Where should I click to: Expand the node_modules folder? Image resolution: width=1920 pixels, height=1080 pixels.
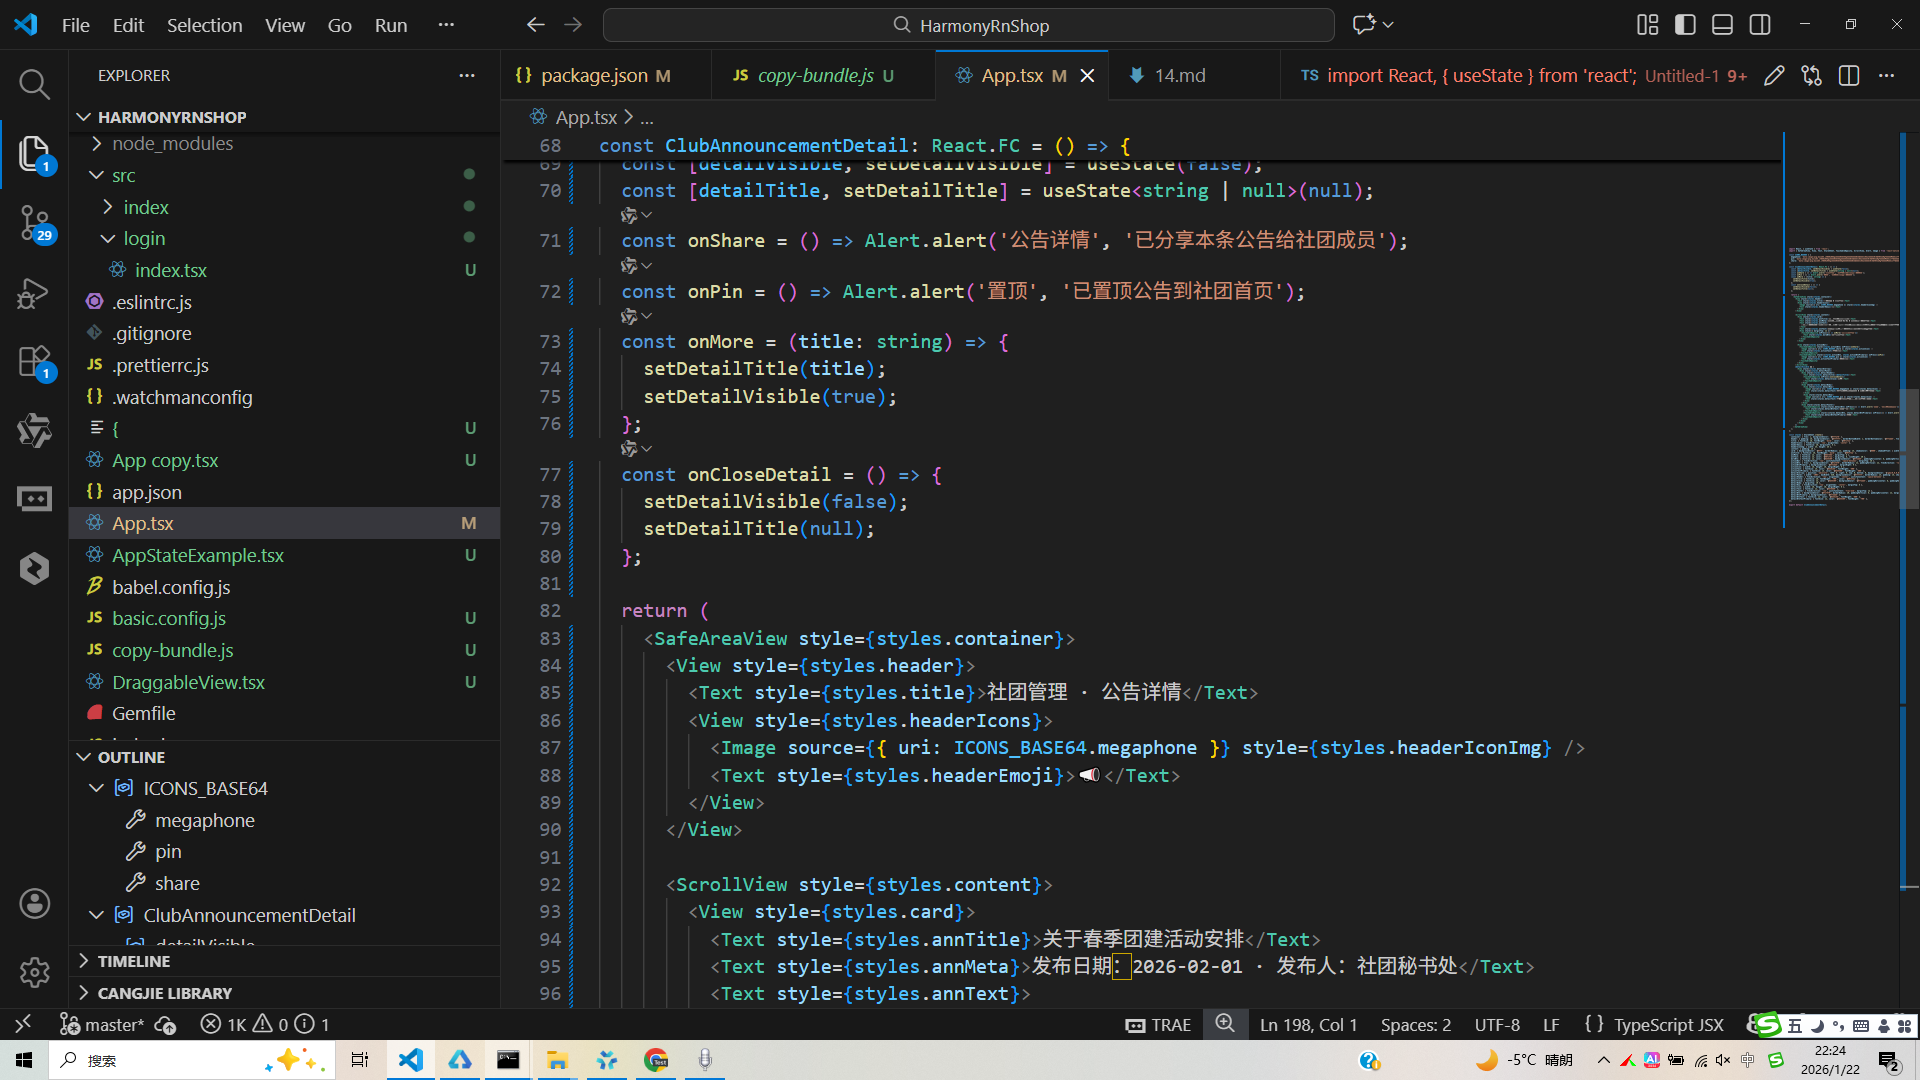point(172,144)
